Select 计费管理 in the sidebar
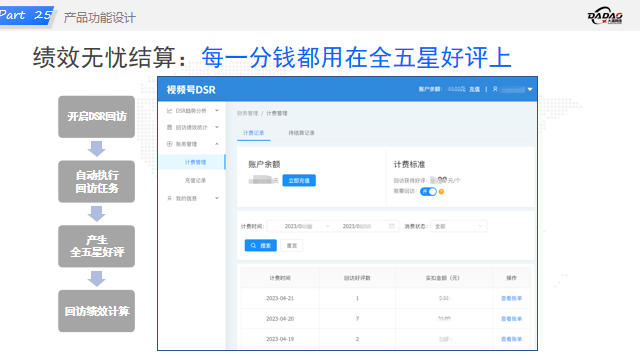The width and height of the screenshot is (640, 360). (x=192, y=162)
